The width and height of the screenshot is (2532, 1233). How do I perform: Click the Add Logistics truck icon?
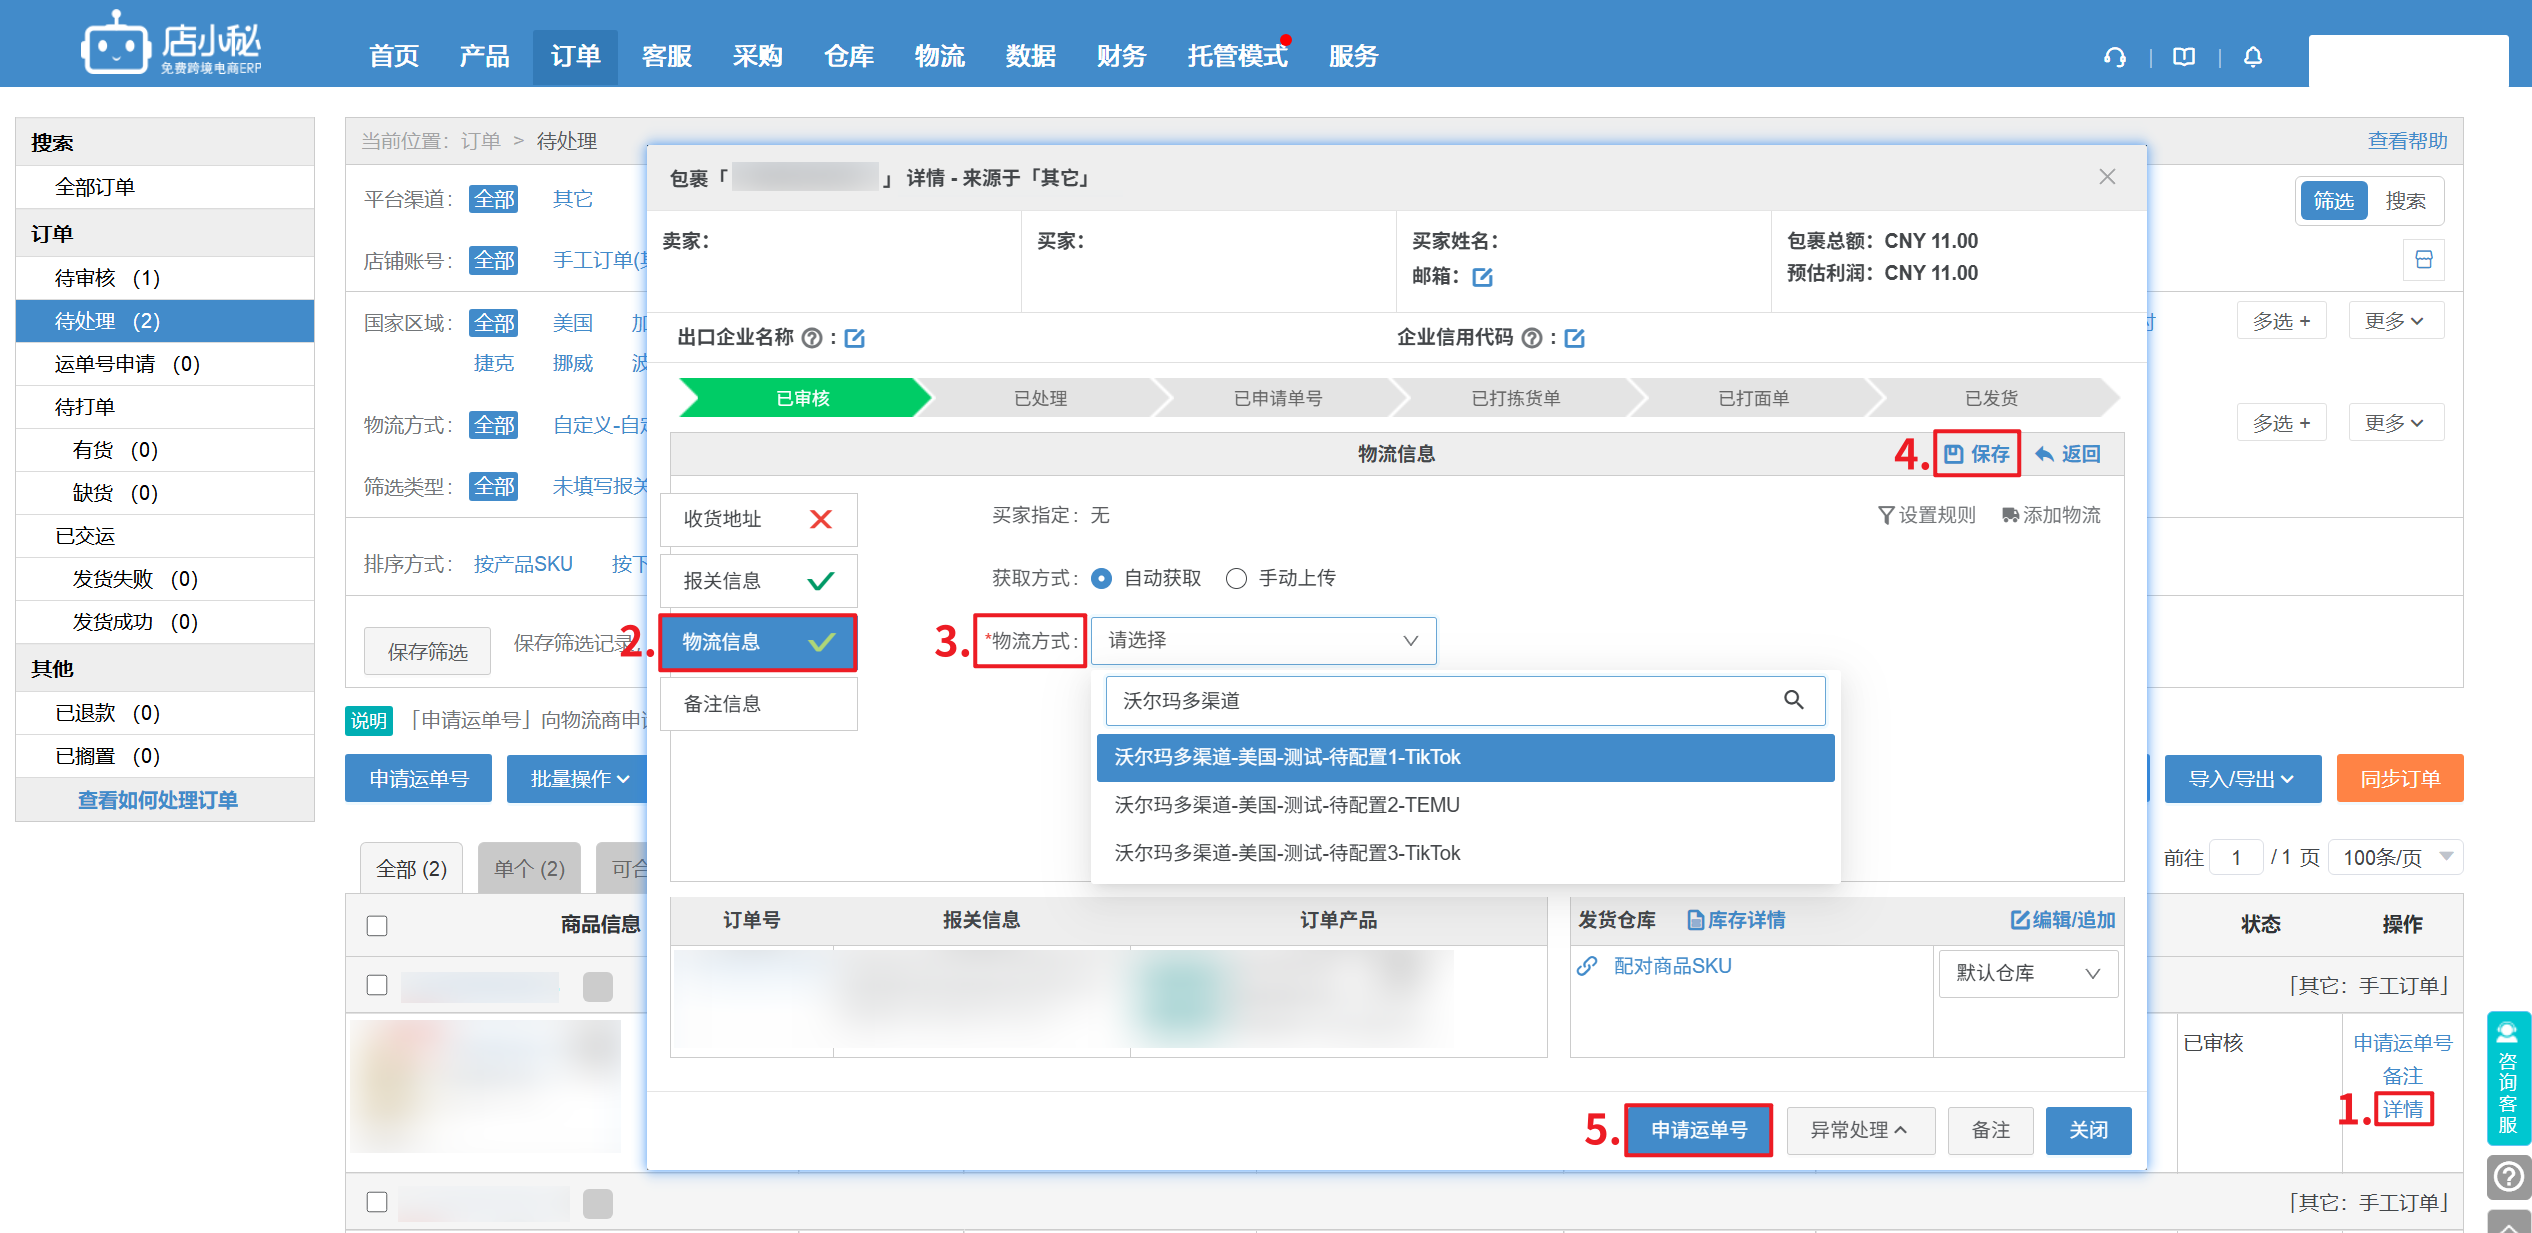(2010, 515)
